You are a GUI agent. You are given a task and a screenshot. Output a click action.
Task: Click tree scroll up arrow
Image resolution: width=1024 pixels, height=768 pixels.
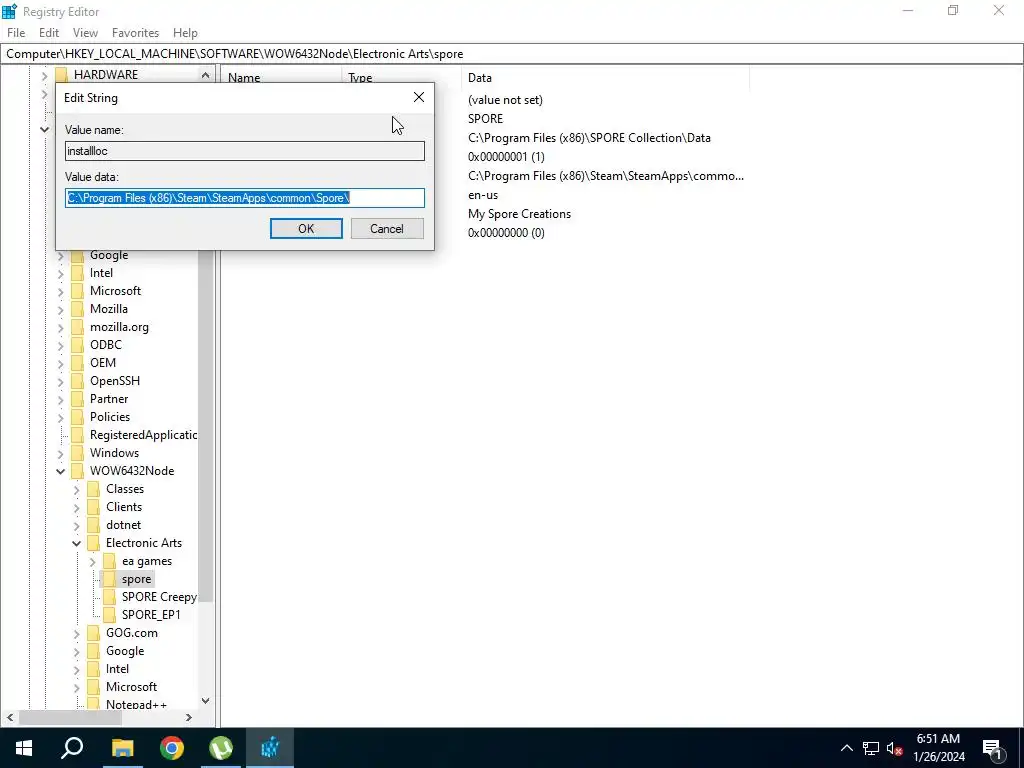[205, 75]
